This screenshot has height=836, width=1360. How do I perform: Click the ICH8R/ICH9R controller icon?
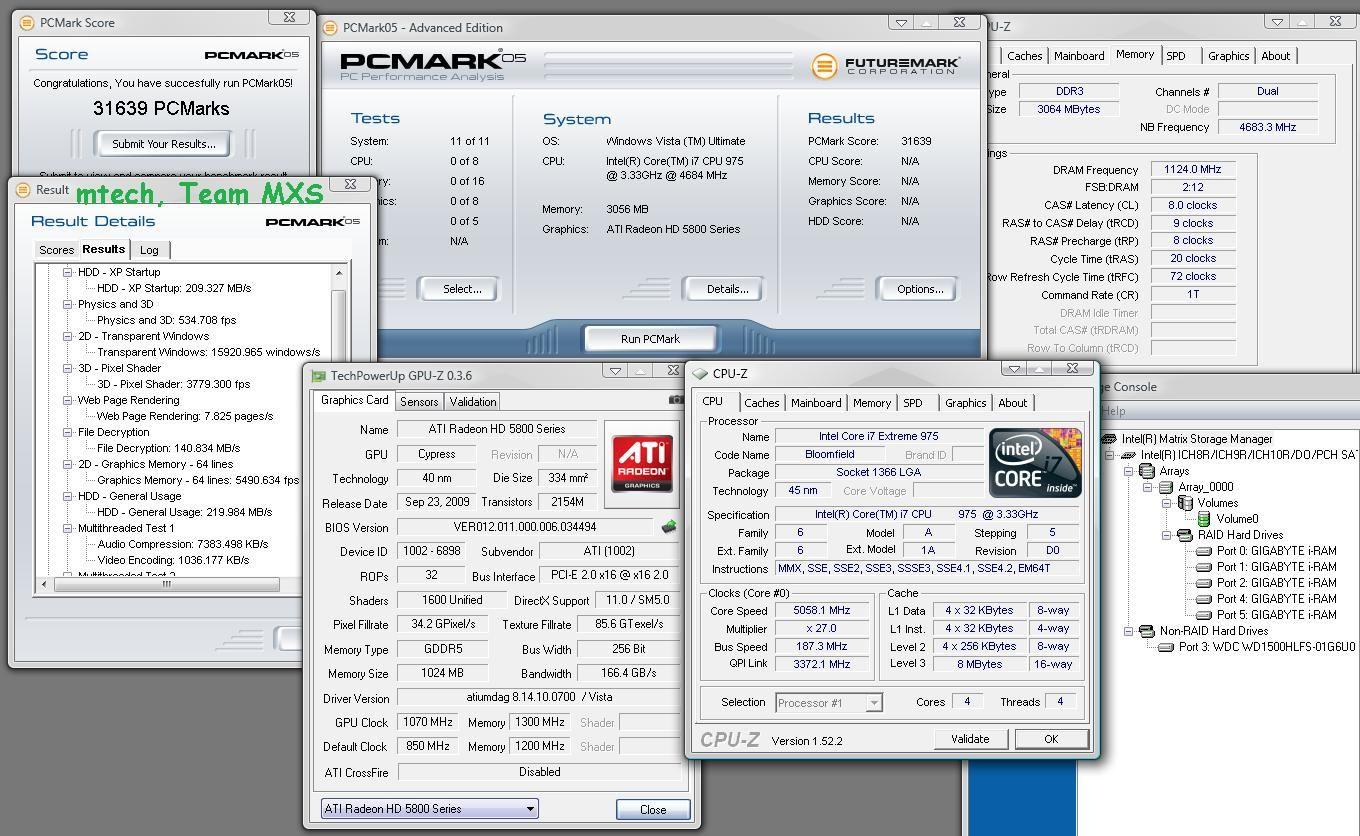tap(1128, 455)
